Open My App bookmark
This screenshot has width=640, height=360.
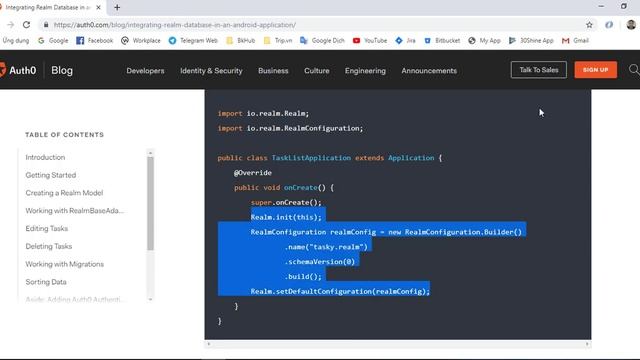click(x=484, y=40)
